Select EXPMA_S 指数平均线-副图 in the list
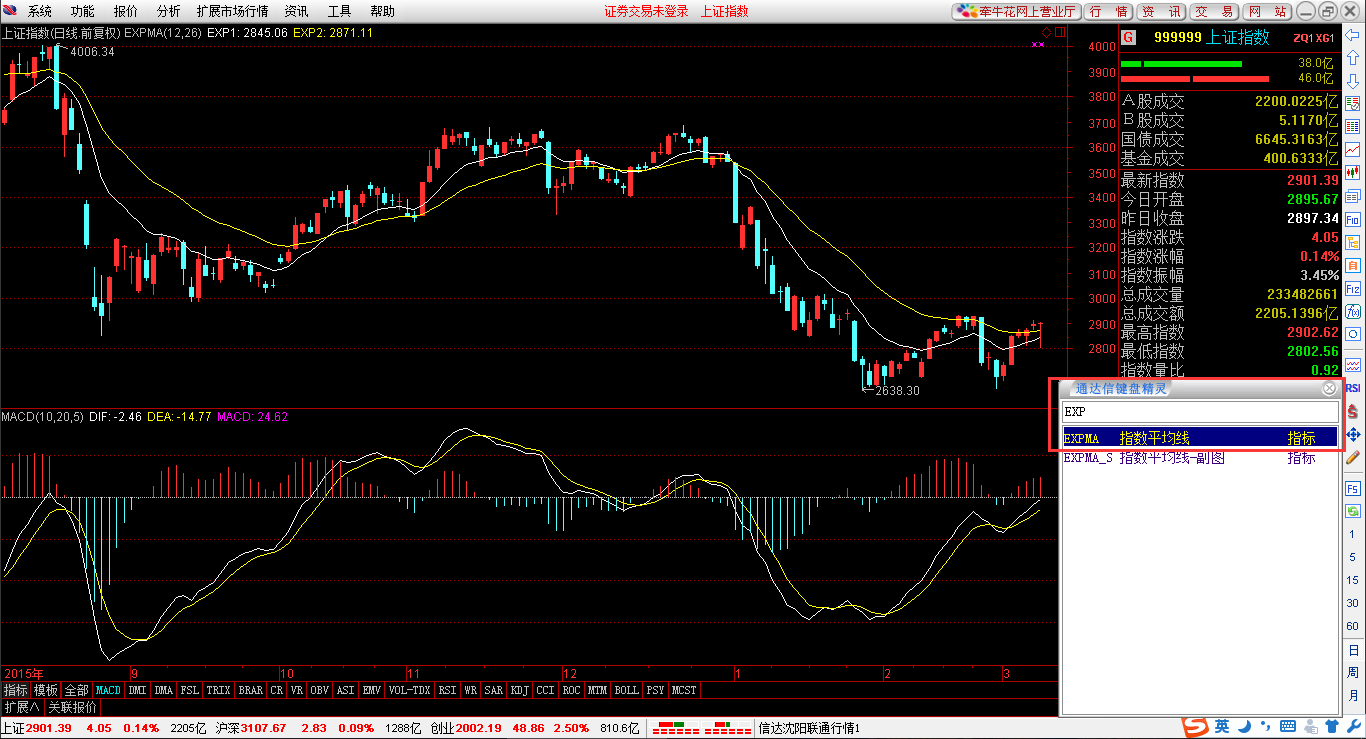 1200,458
